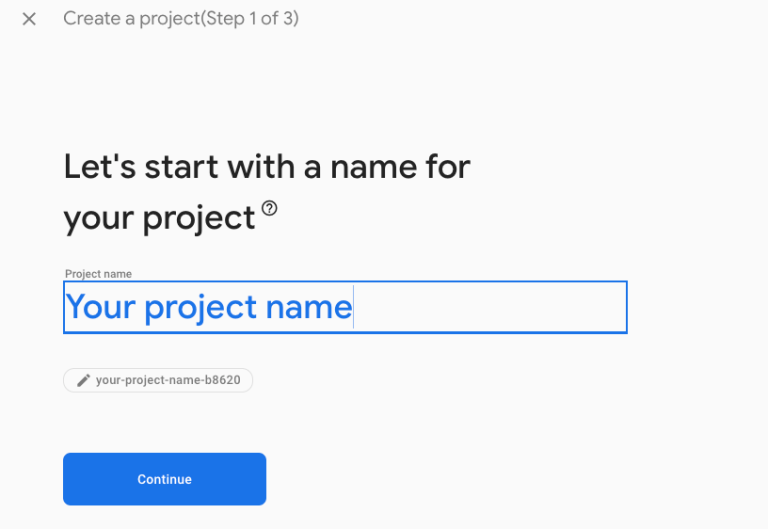
Task: Place cursor on the word "name" in input
Action: (309, 307)
